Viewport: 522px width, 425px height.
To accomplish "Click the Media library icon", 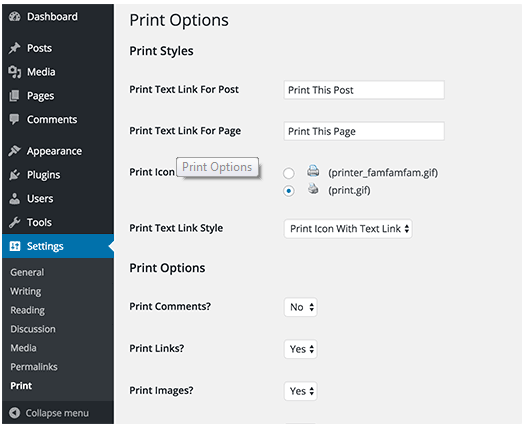I will 15,72.
